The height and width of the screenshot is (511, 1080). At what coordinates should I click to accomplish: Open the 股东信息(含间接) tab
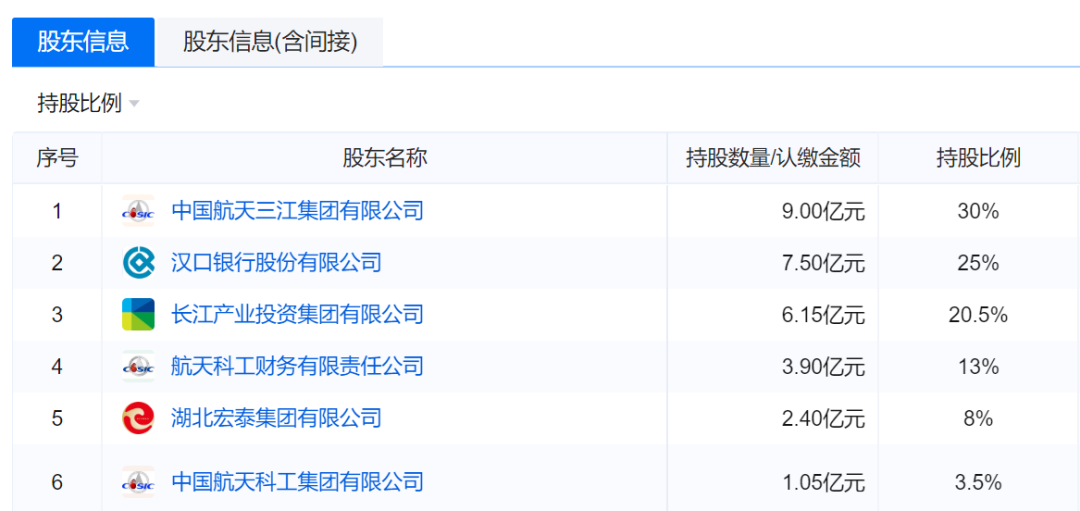pos(269,42)
